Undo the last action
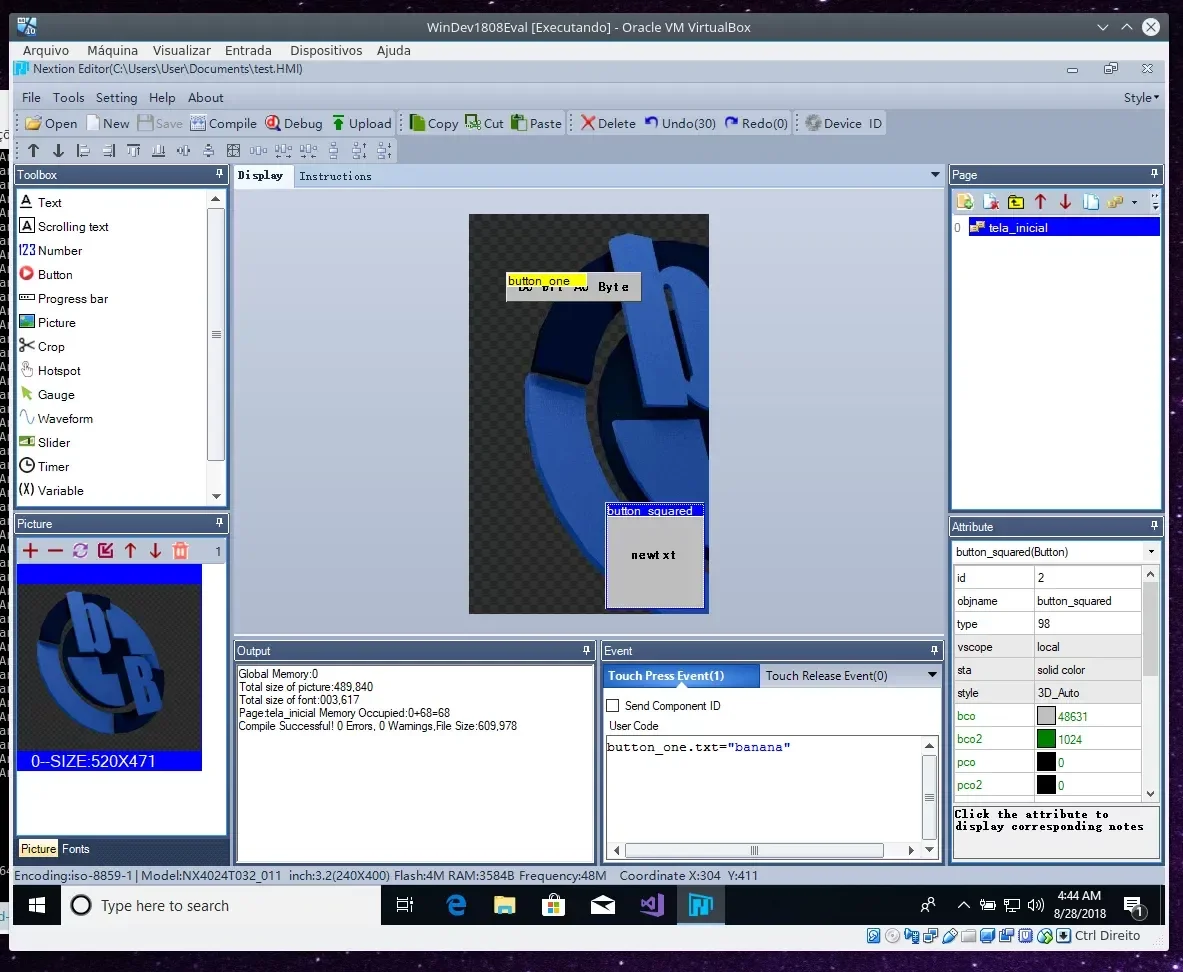The width and height of the screenshot is (1183, 972). click(x=680, y=123)
